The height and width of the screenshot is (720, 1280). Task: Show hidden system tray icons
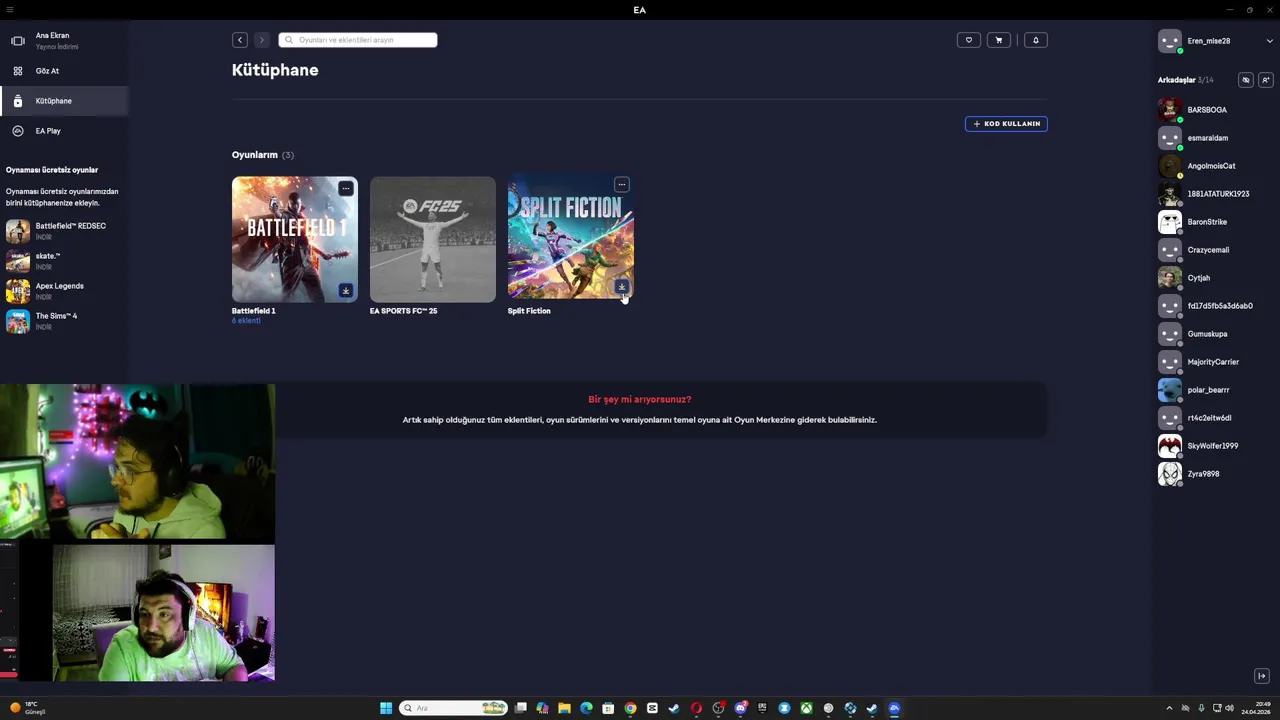(x=1169, y=708)
